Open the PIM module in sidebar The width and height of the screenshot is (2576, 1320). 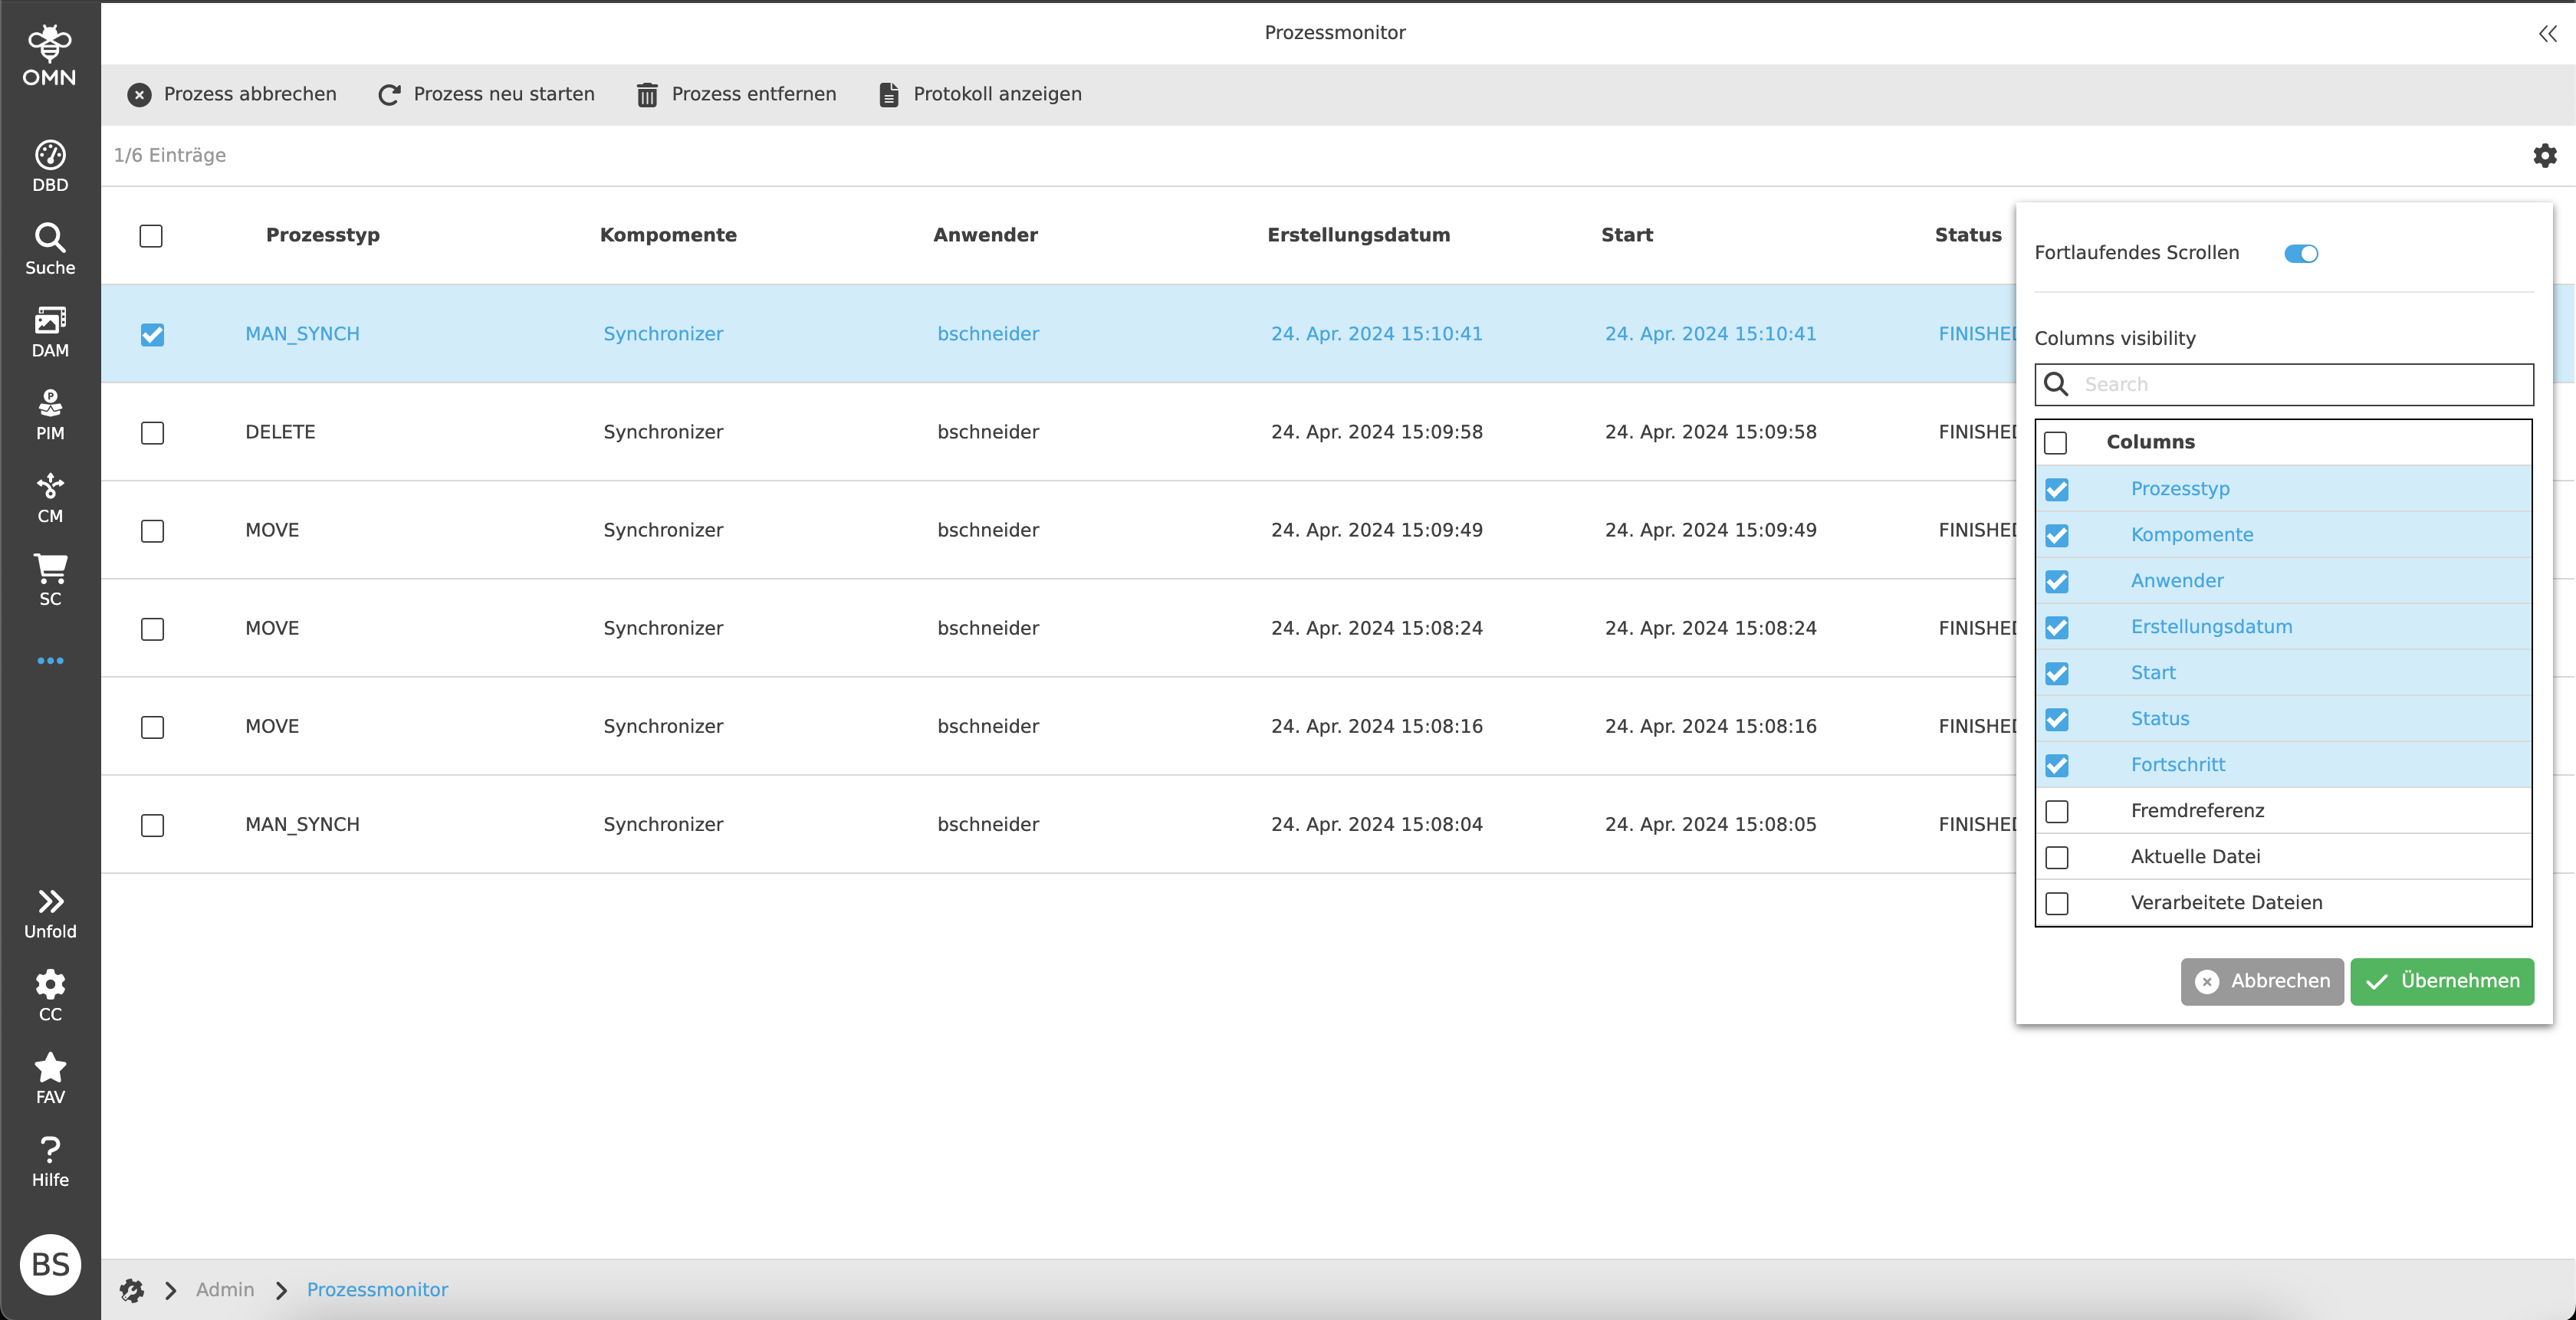[50, 414]
